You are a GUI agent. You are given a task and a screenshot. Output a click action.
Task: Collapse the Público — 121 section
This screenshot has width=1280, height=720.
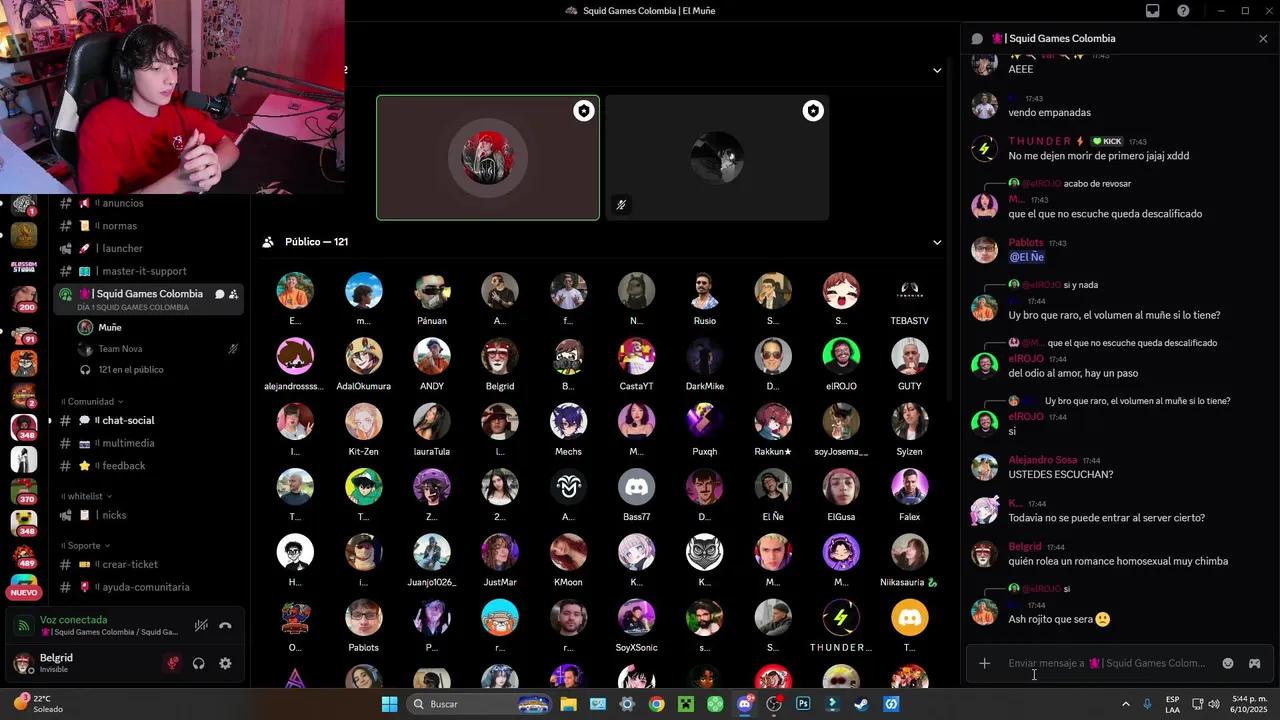937,242
